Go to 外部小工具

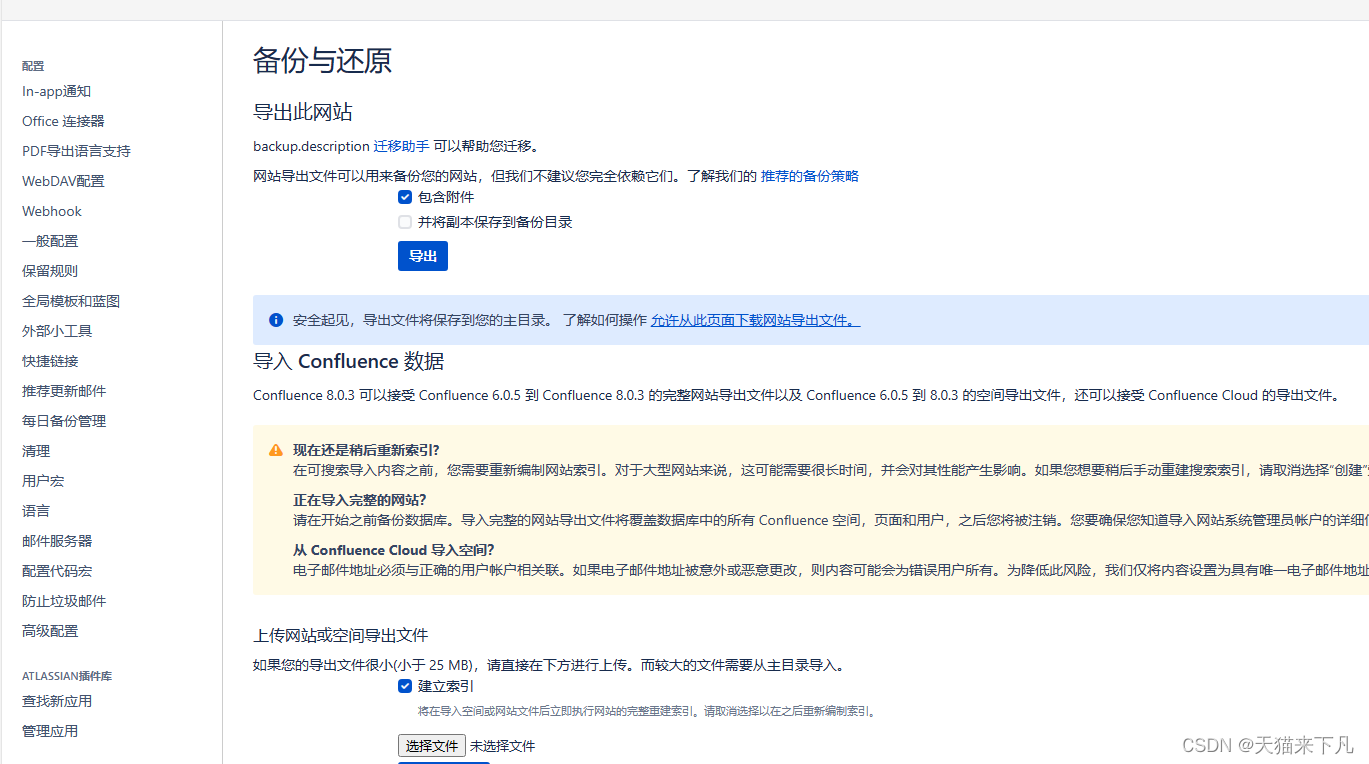(57, 331)
